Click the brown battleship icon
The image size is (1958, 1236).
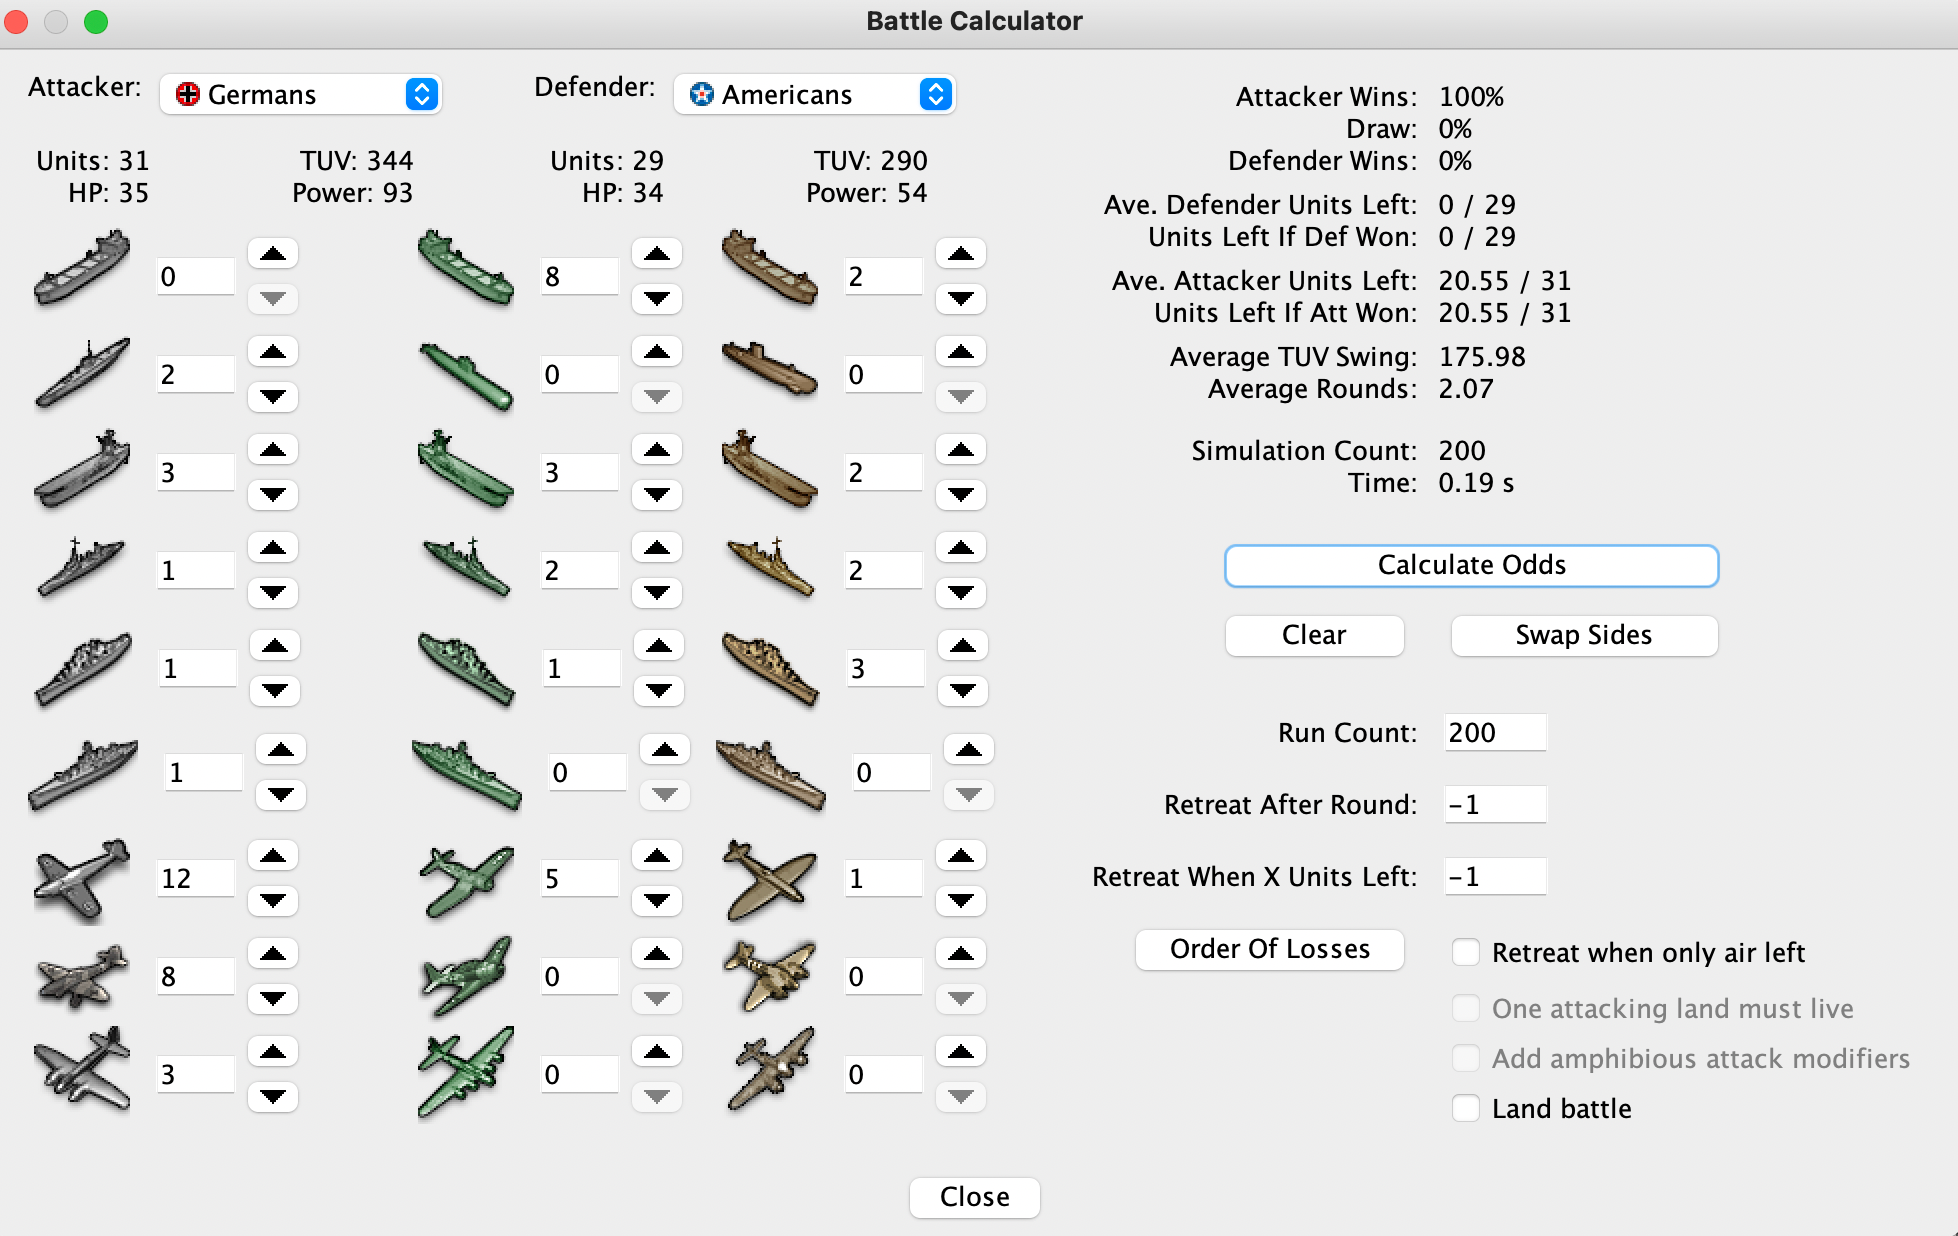click(x=771, y=774)
